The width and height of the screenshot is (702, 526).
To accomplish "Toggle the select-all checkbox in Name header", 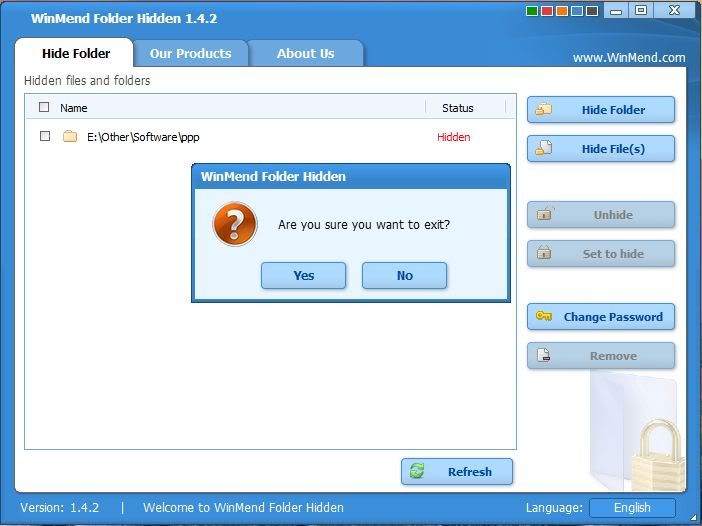I will pyautogui.click(x=44, y=107).
